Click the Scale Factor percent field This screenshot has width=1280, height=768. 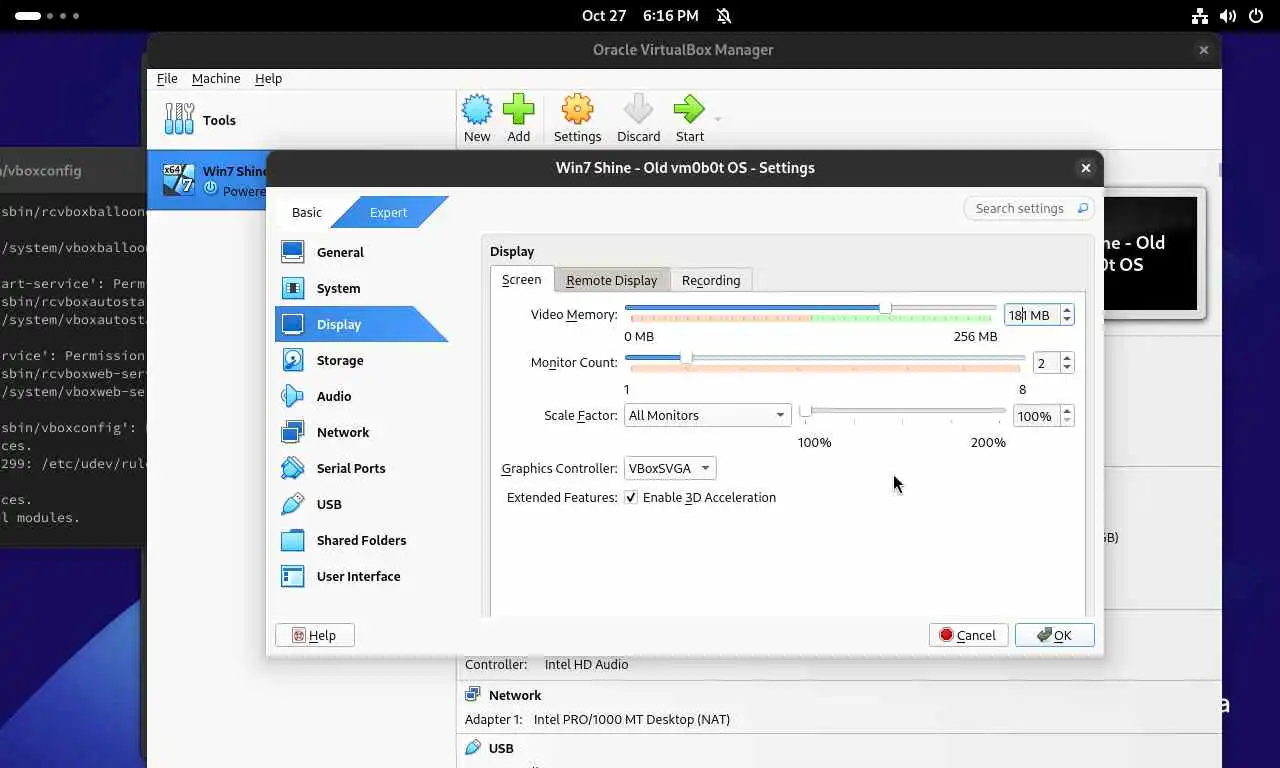1037,416
